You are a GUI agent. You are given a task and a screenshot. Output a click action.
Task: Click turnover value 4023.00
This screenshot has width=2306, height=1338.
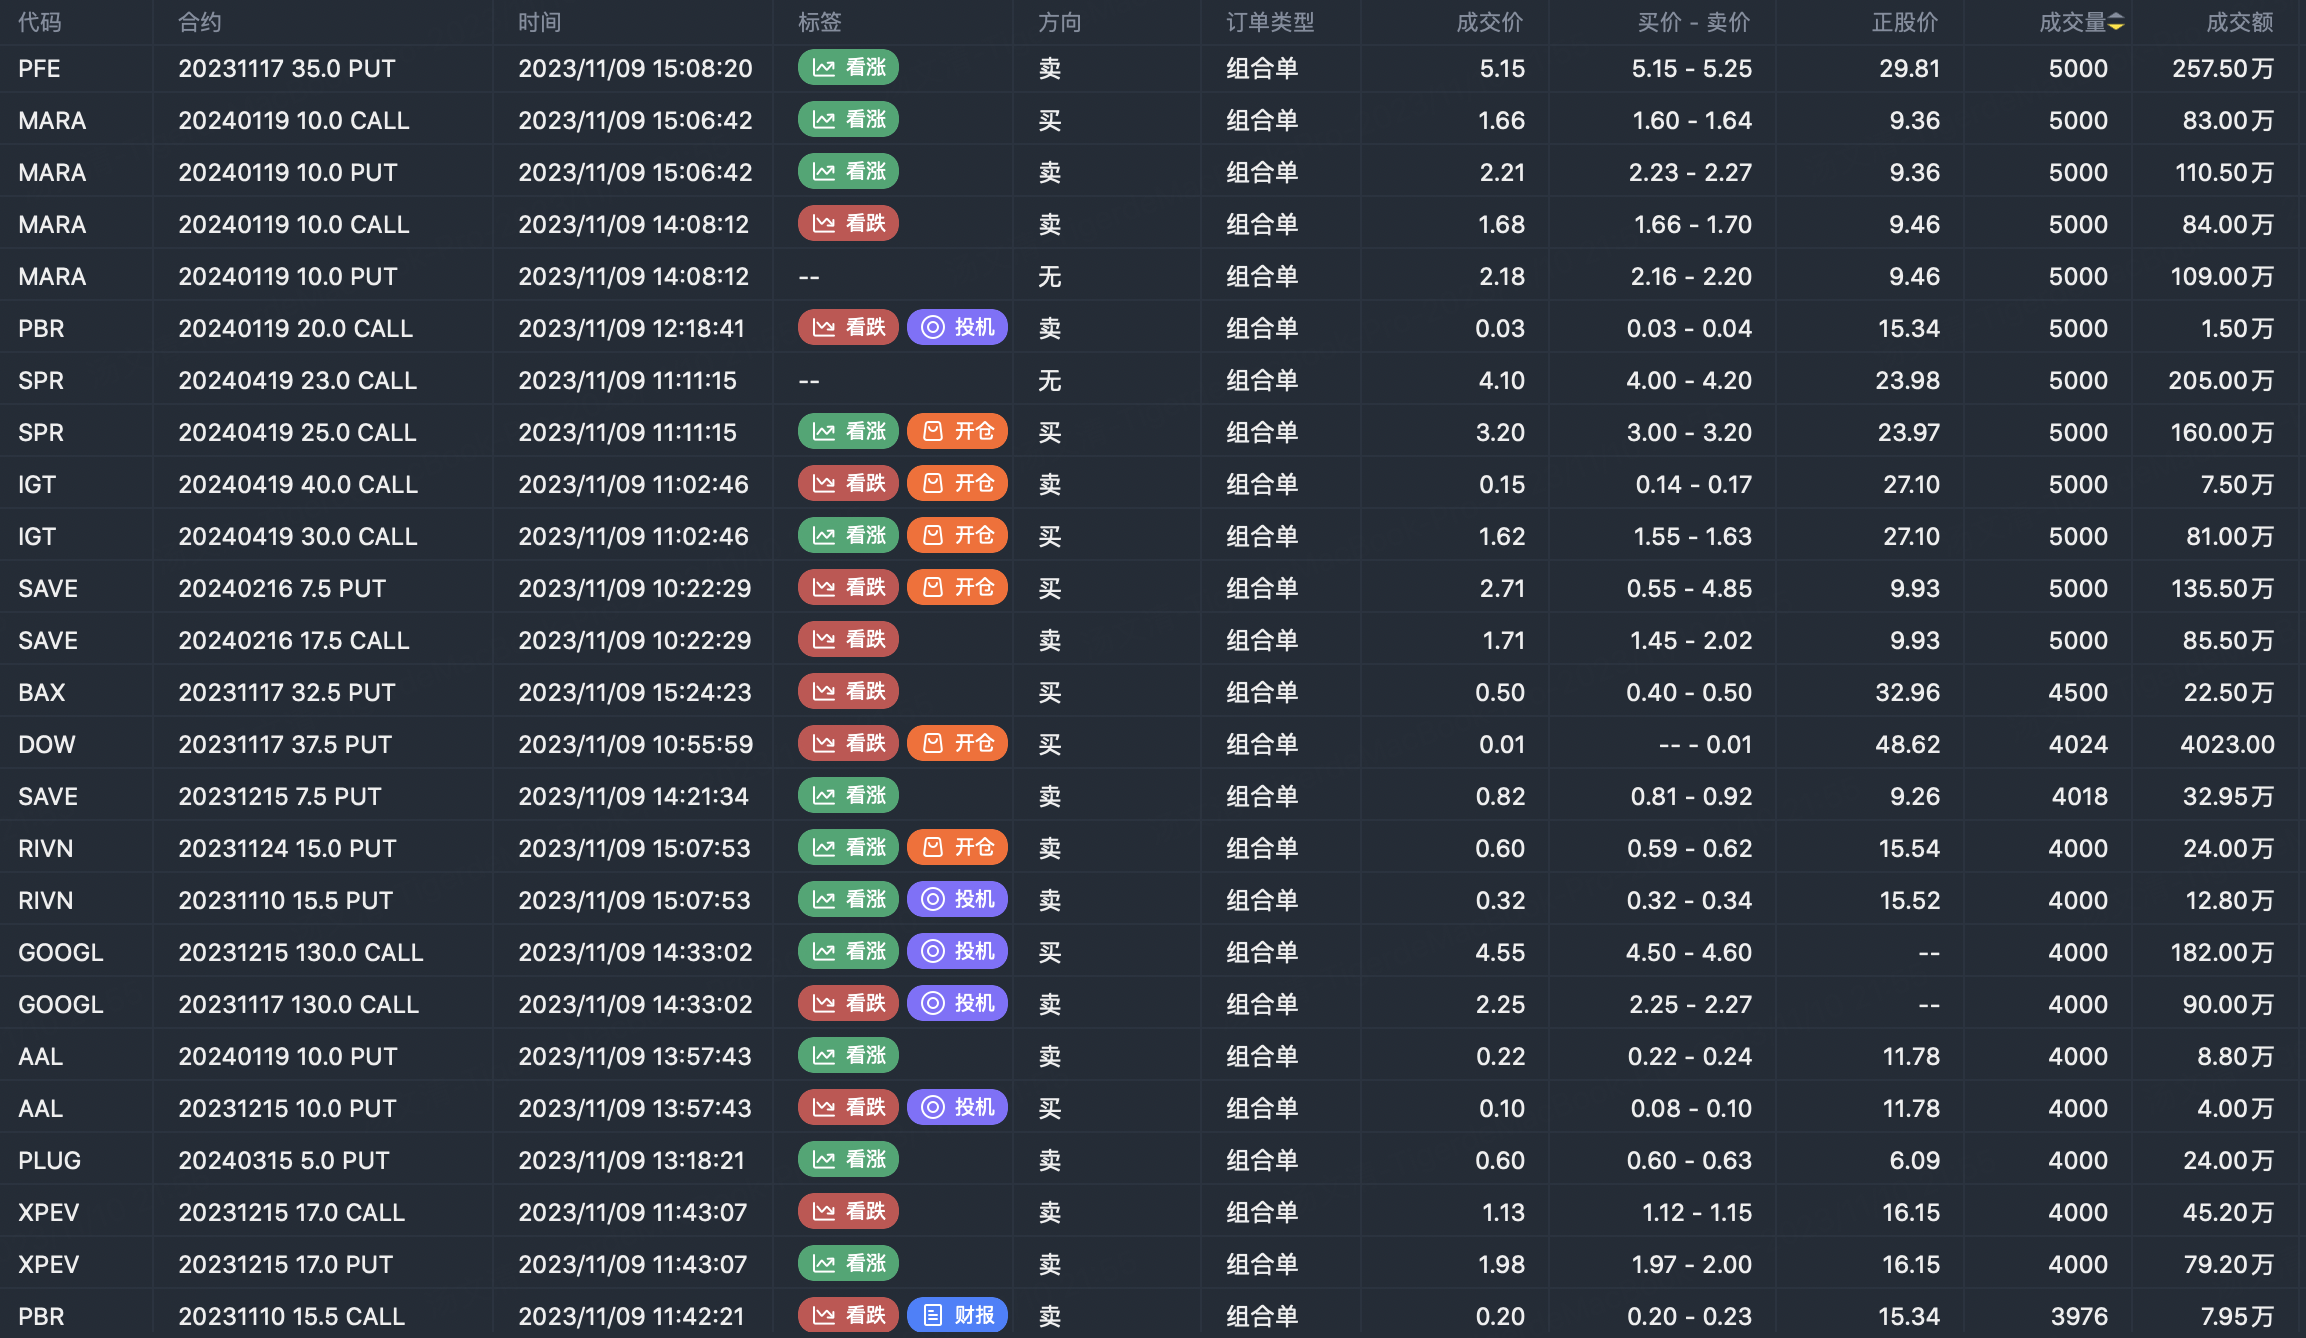click(2227, 744)
